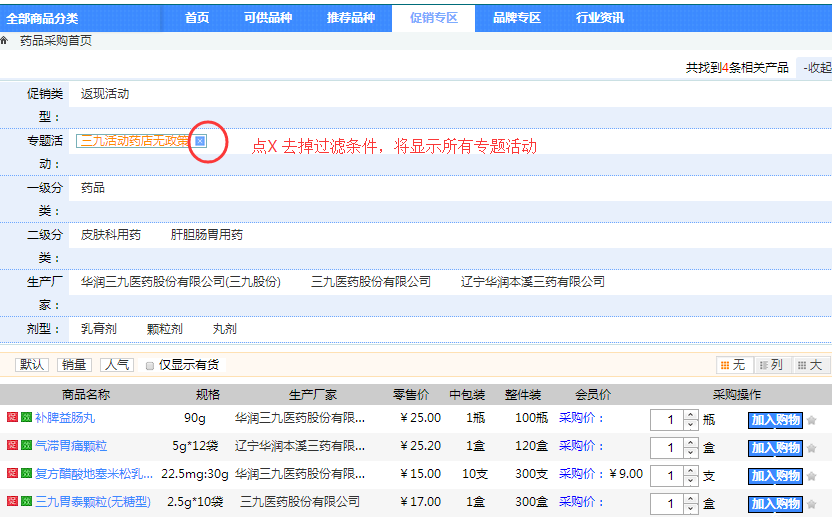The height and width of the screenshot is (525, 832).
Task: Switch to 列 list view mode
Action: coord(771,365)
